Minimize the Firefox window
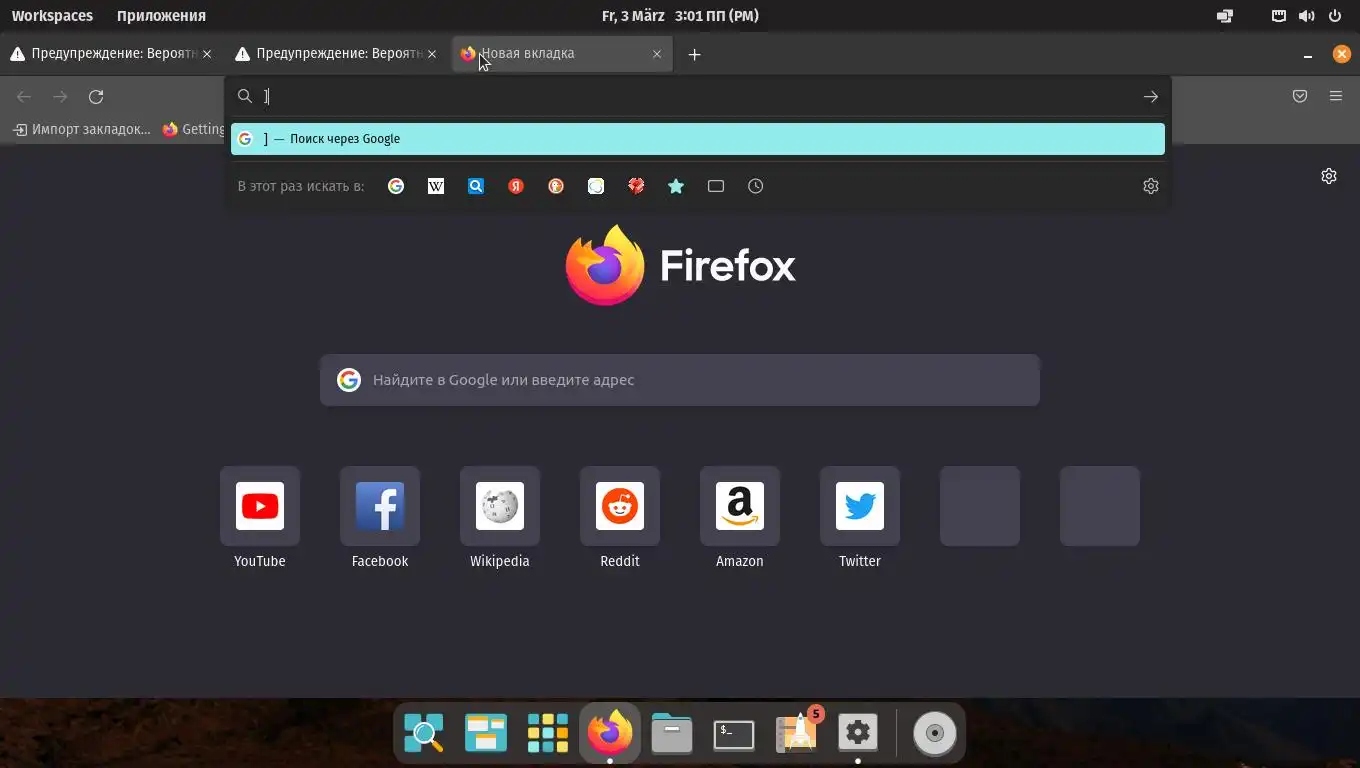The height and width of the screenshot is (768, 1360). (x=1308, y=54)
